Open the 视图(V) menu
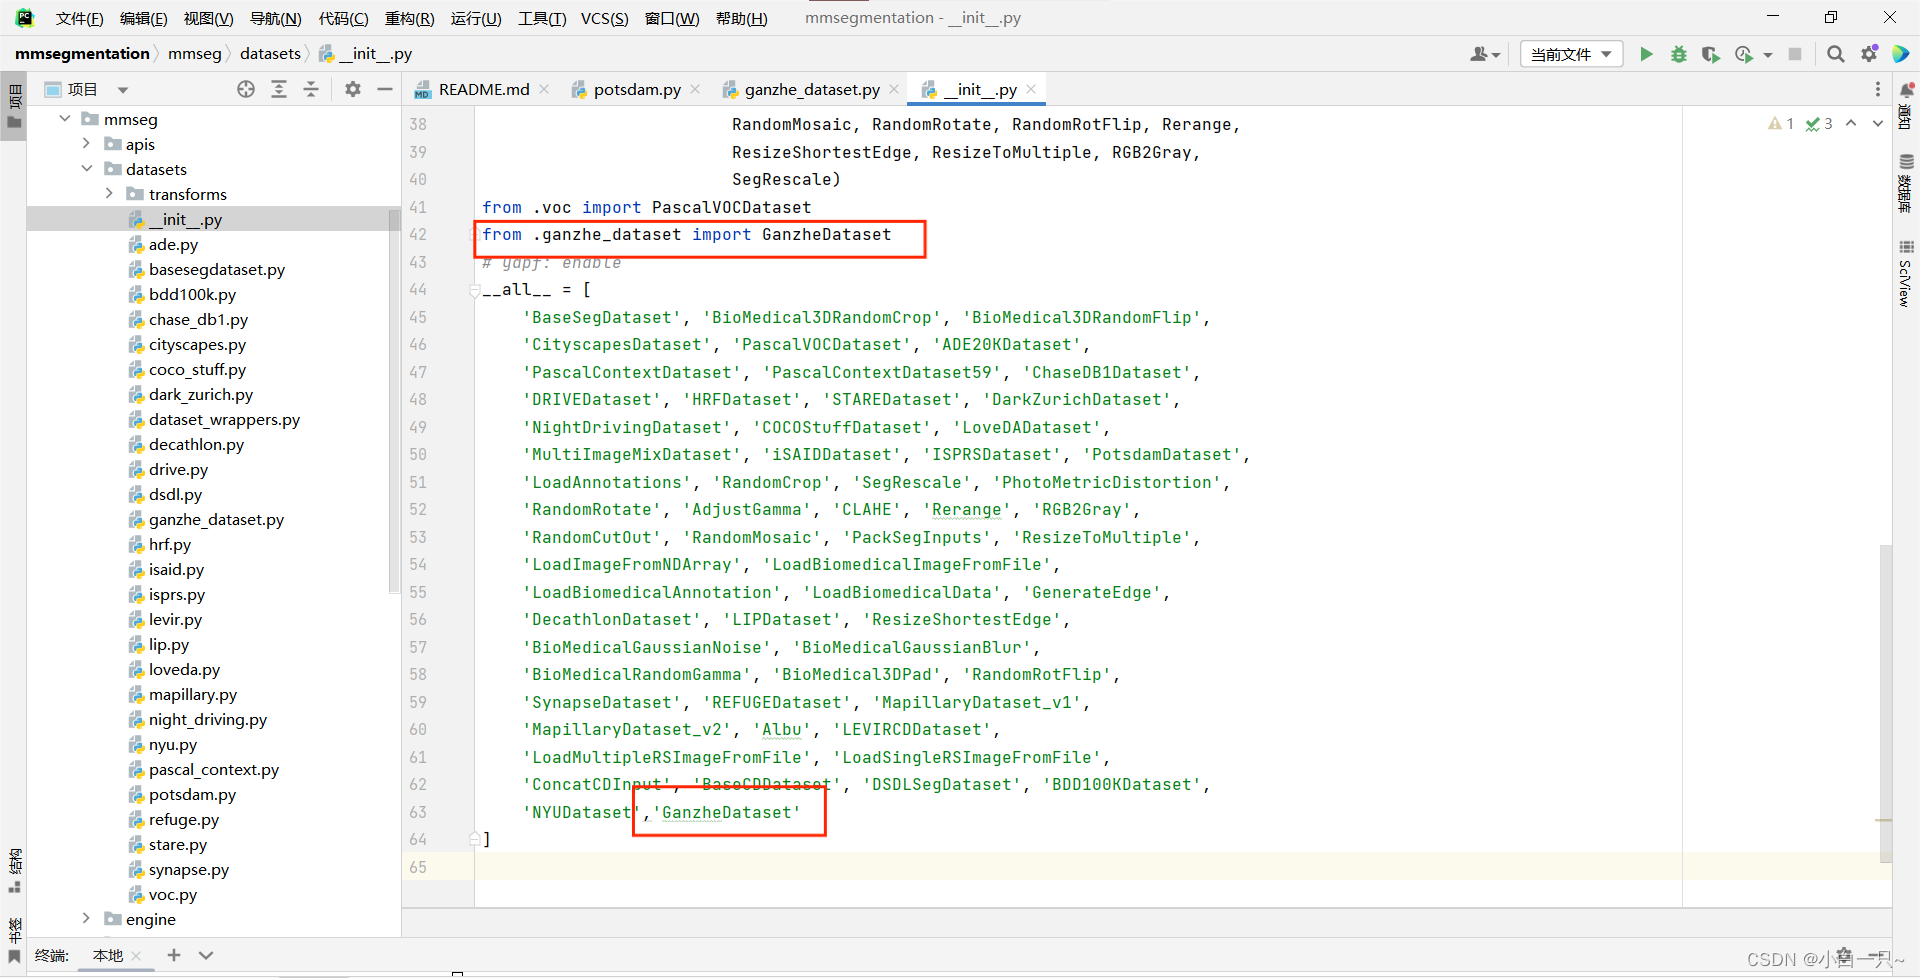This screenshot has width=1920, height=978. click(207, 17)
